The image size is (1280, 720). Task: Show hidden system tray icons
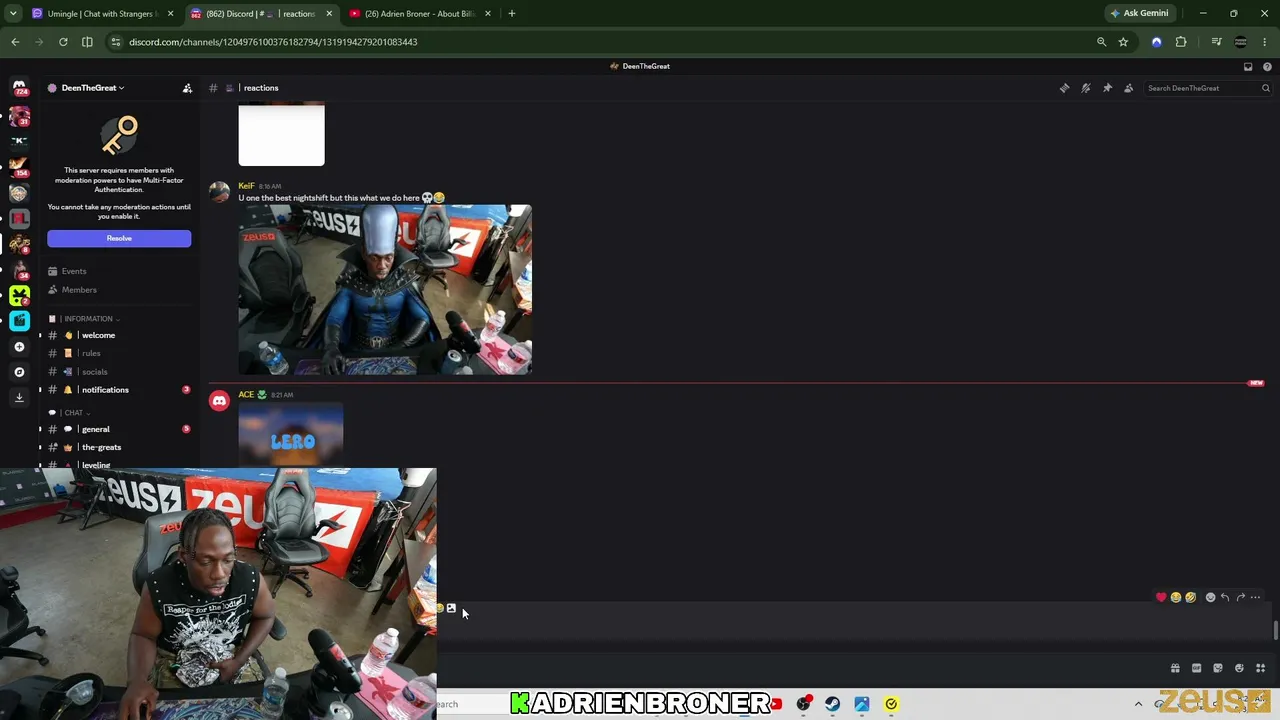(1138, 704)
